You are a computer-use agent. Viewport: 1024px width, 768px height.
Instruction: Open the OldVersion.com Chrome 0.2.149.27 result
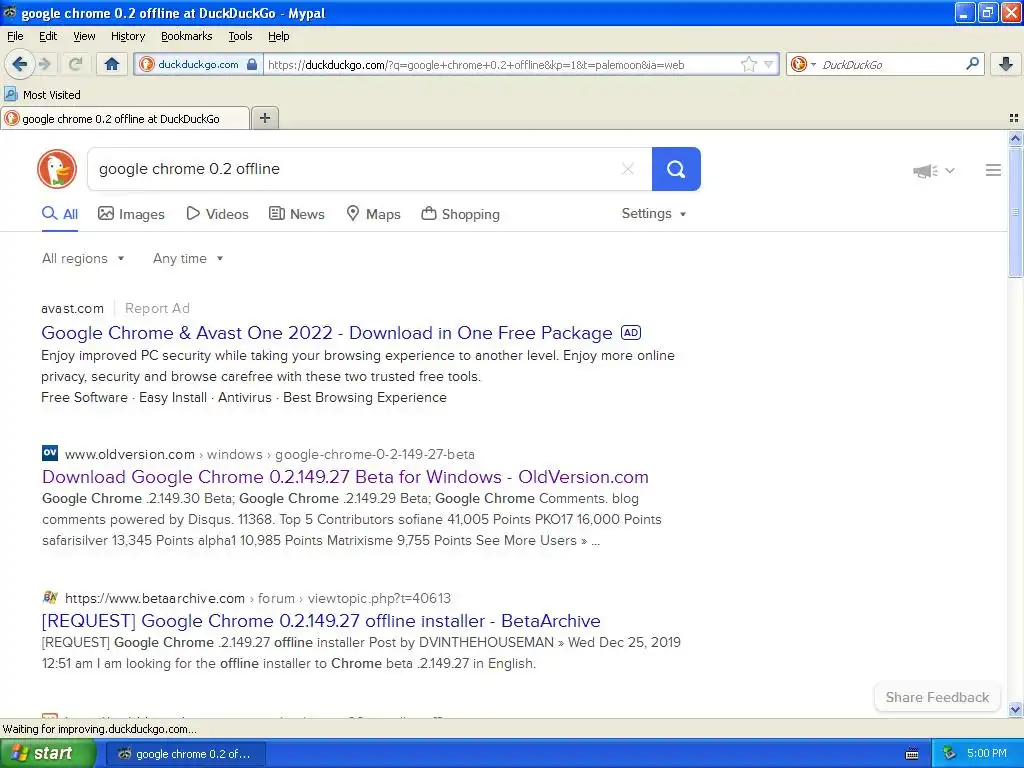pyautogui.click(x=345, y=477)
